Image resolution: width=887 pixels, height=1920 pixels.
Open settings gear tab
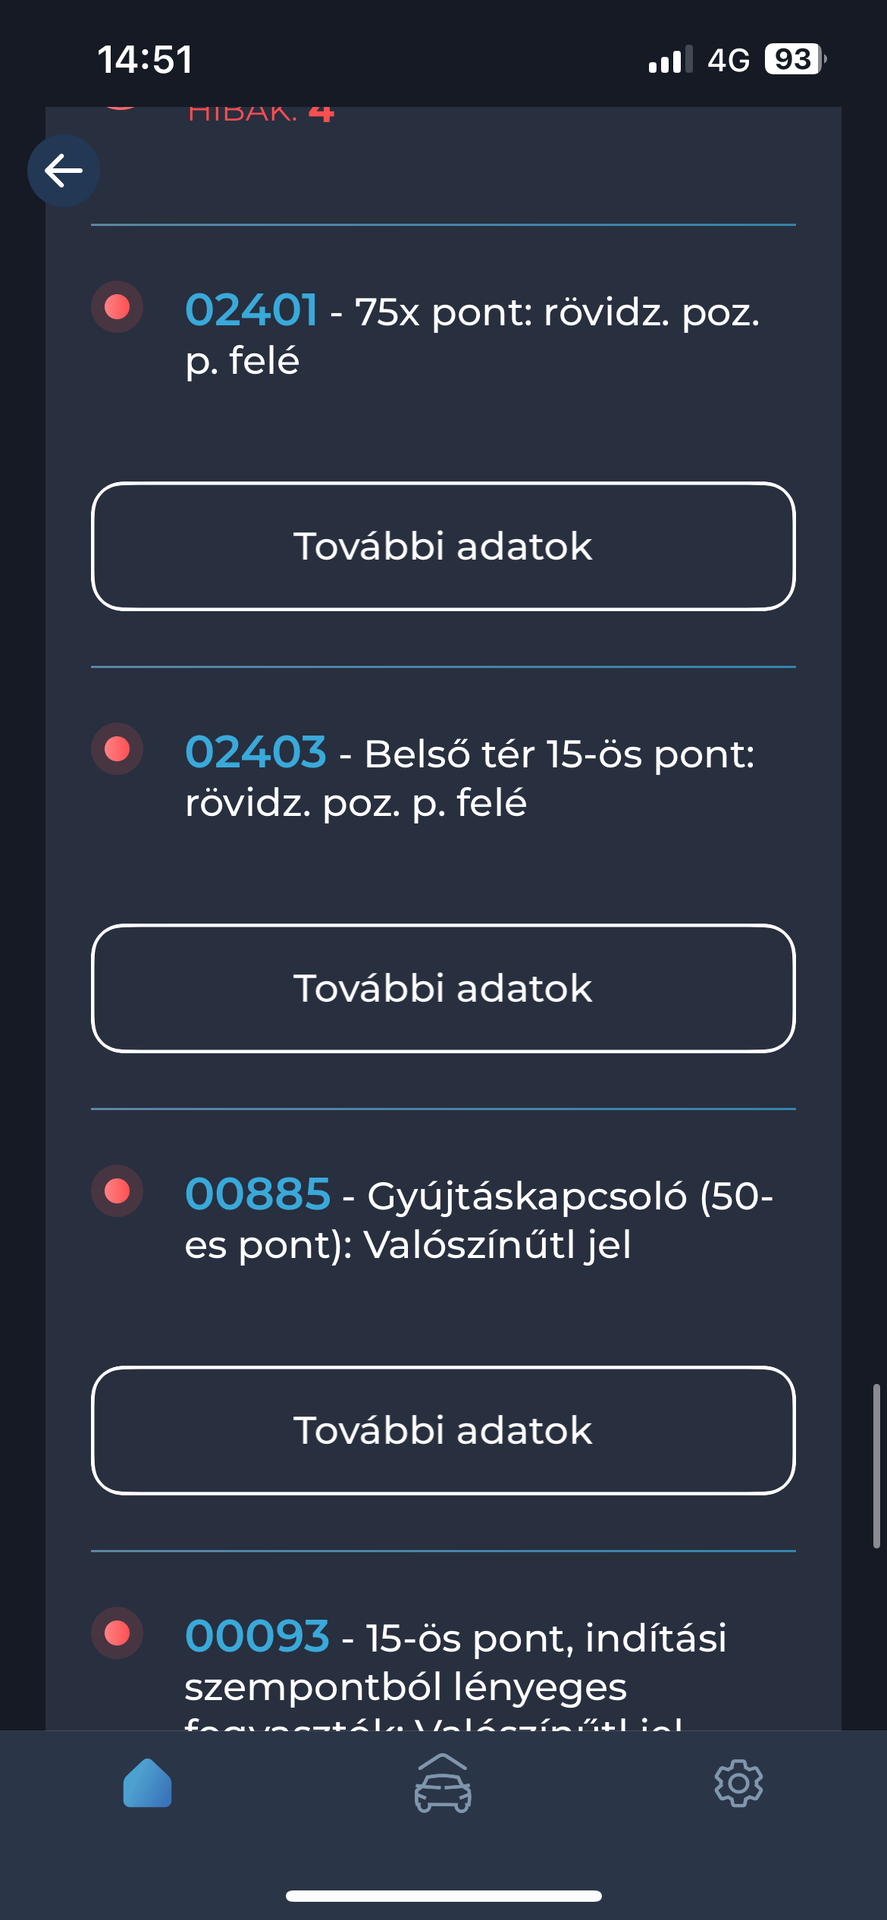(x=738, y=1783)
